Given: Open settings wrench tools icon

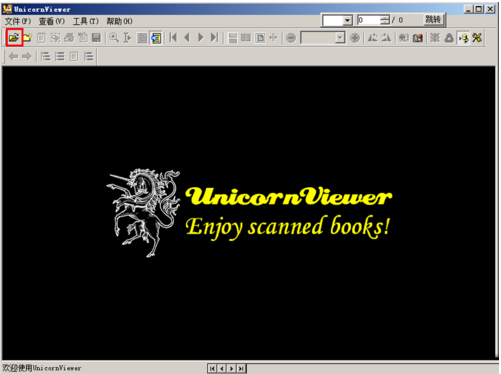Looking at the screenshot, I should coord(477,38).
